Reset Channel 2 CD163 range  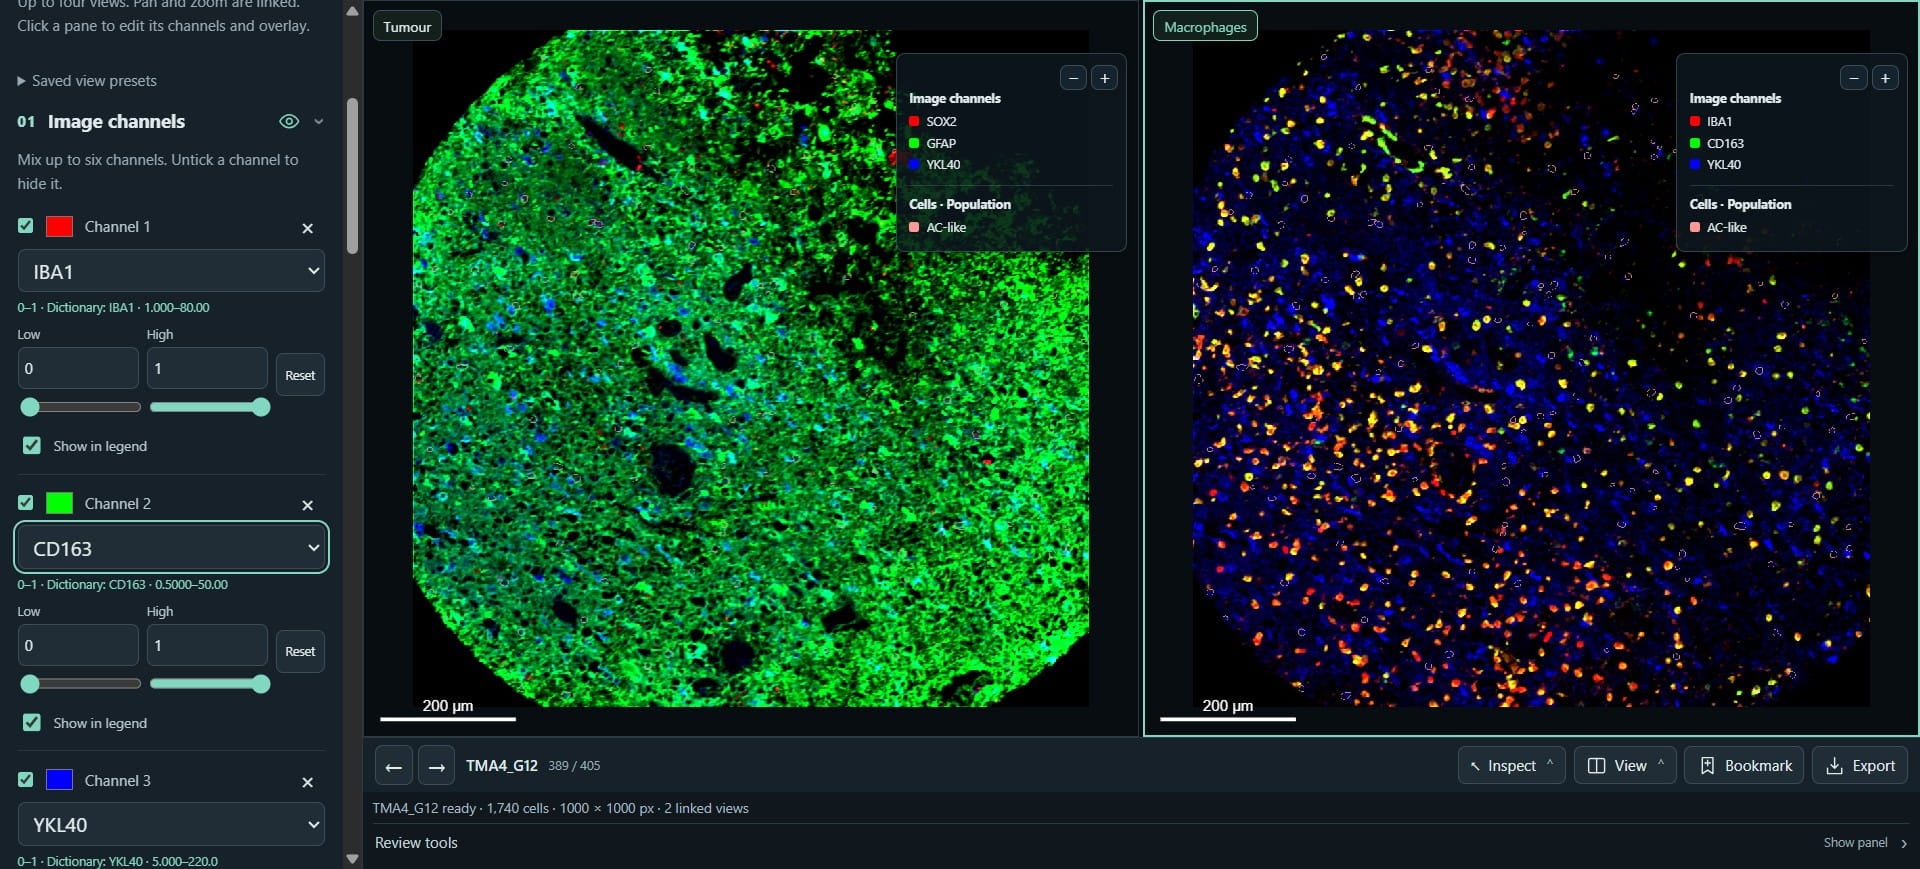(300, 651)
